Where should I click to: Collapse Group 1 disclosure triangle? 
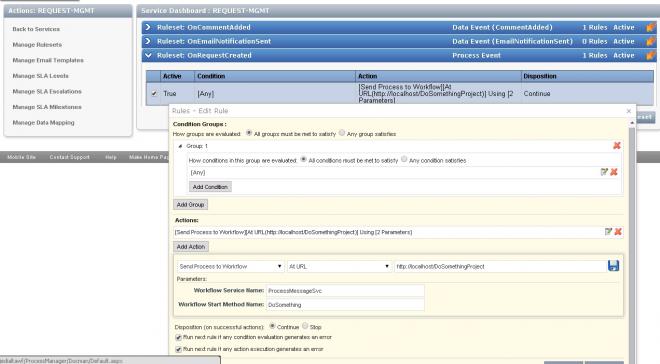click(181, 146)
